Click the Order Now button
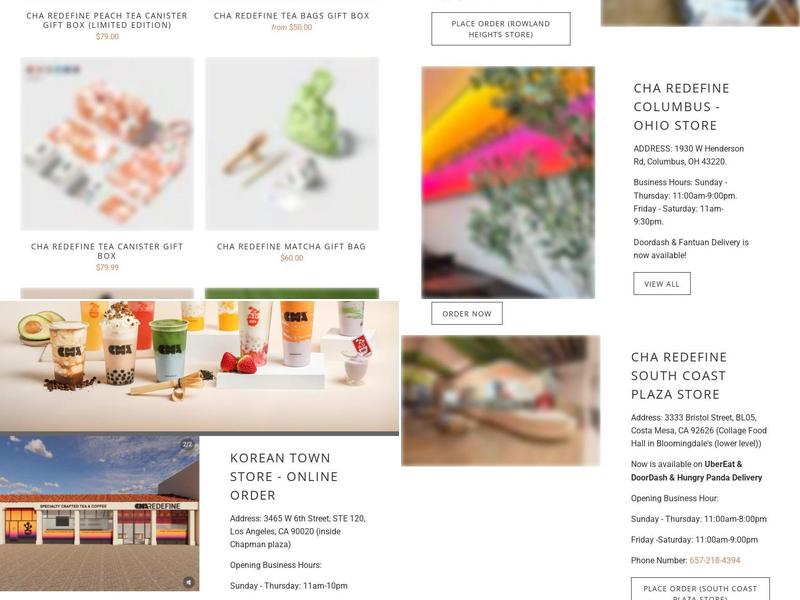 [467, 313]
